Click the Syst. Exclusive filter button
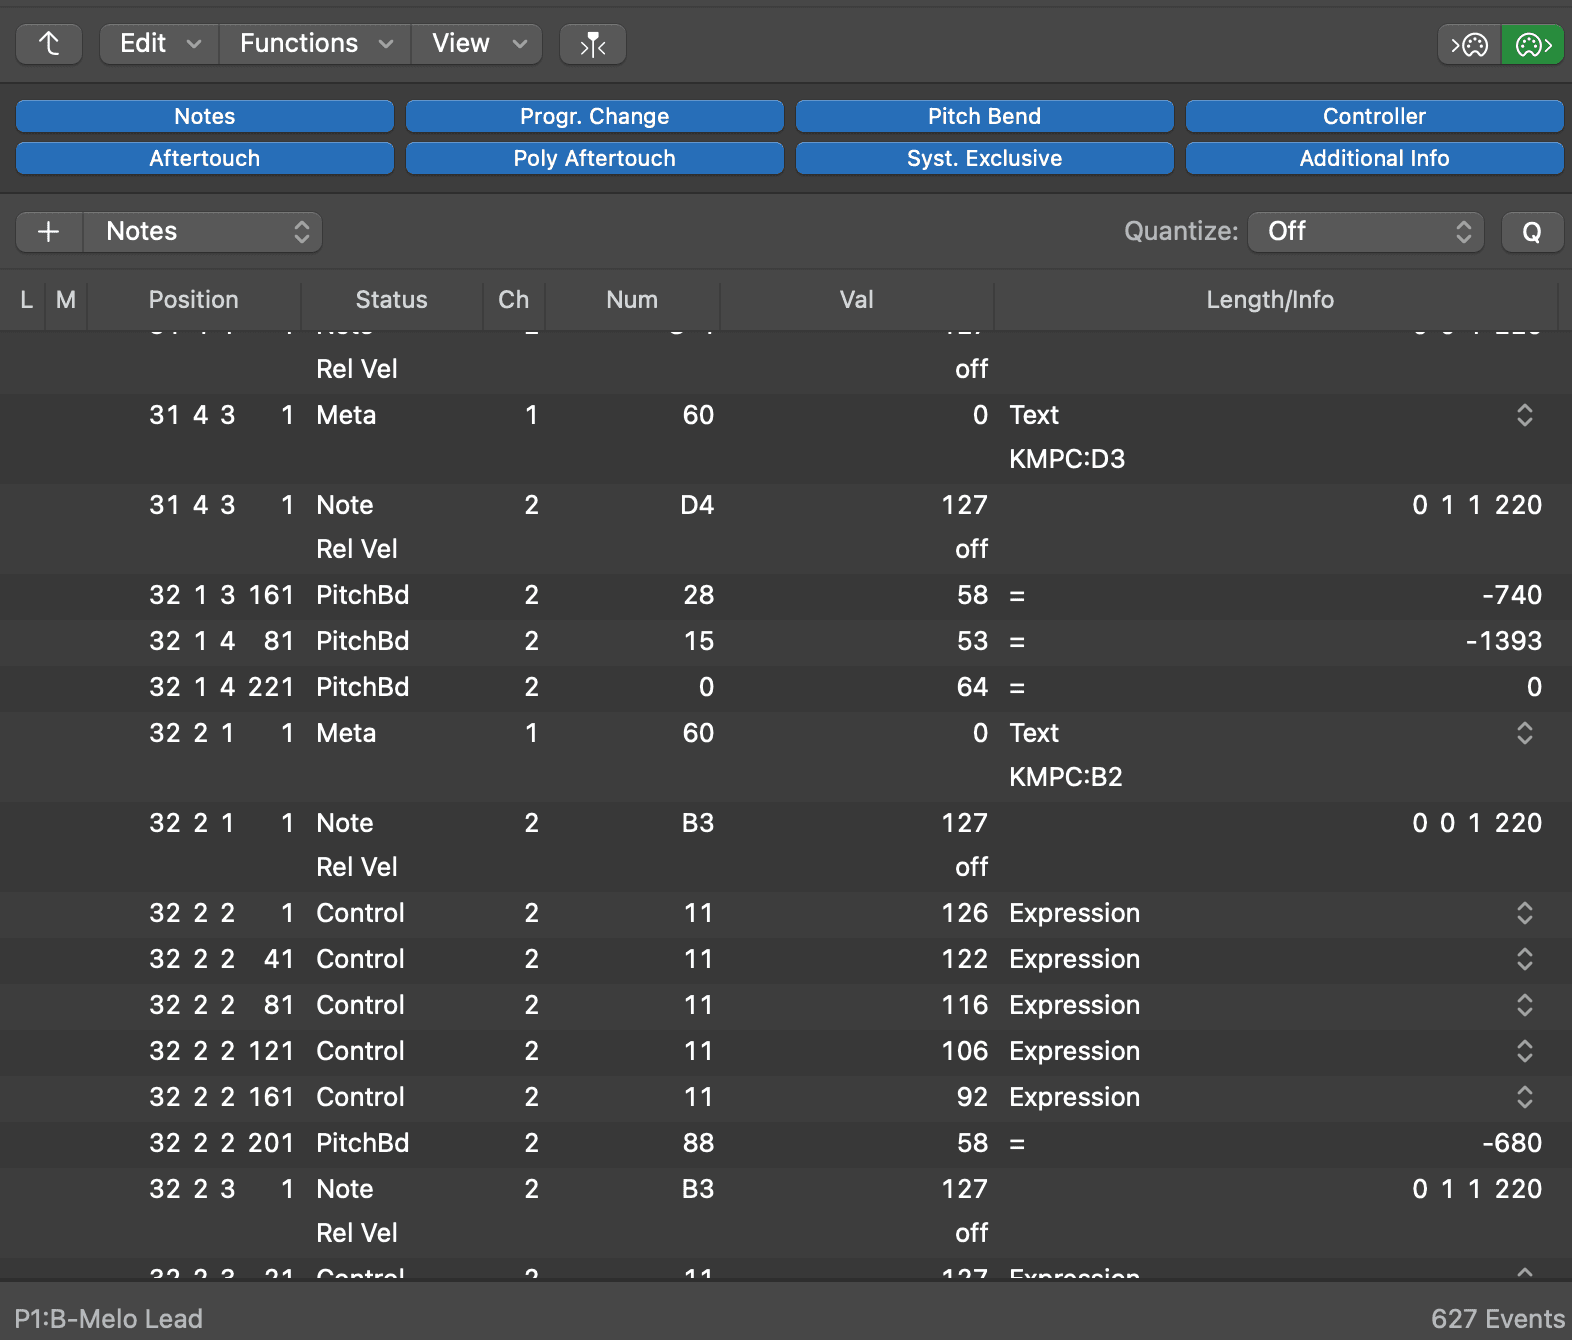The height and width of the screenshot is (1340, 1572). click(985, 158)
